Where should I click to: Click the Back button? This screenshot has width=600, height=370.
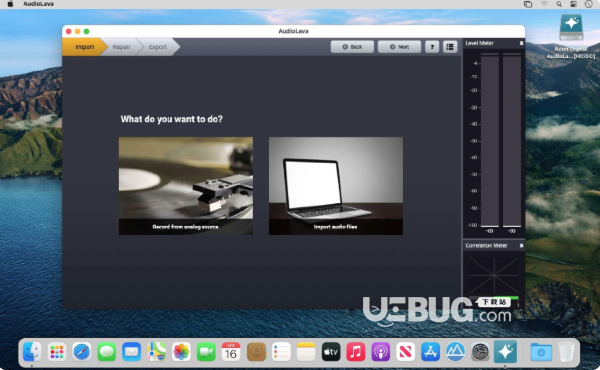tap(352, 47)
